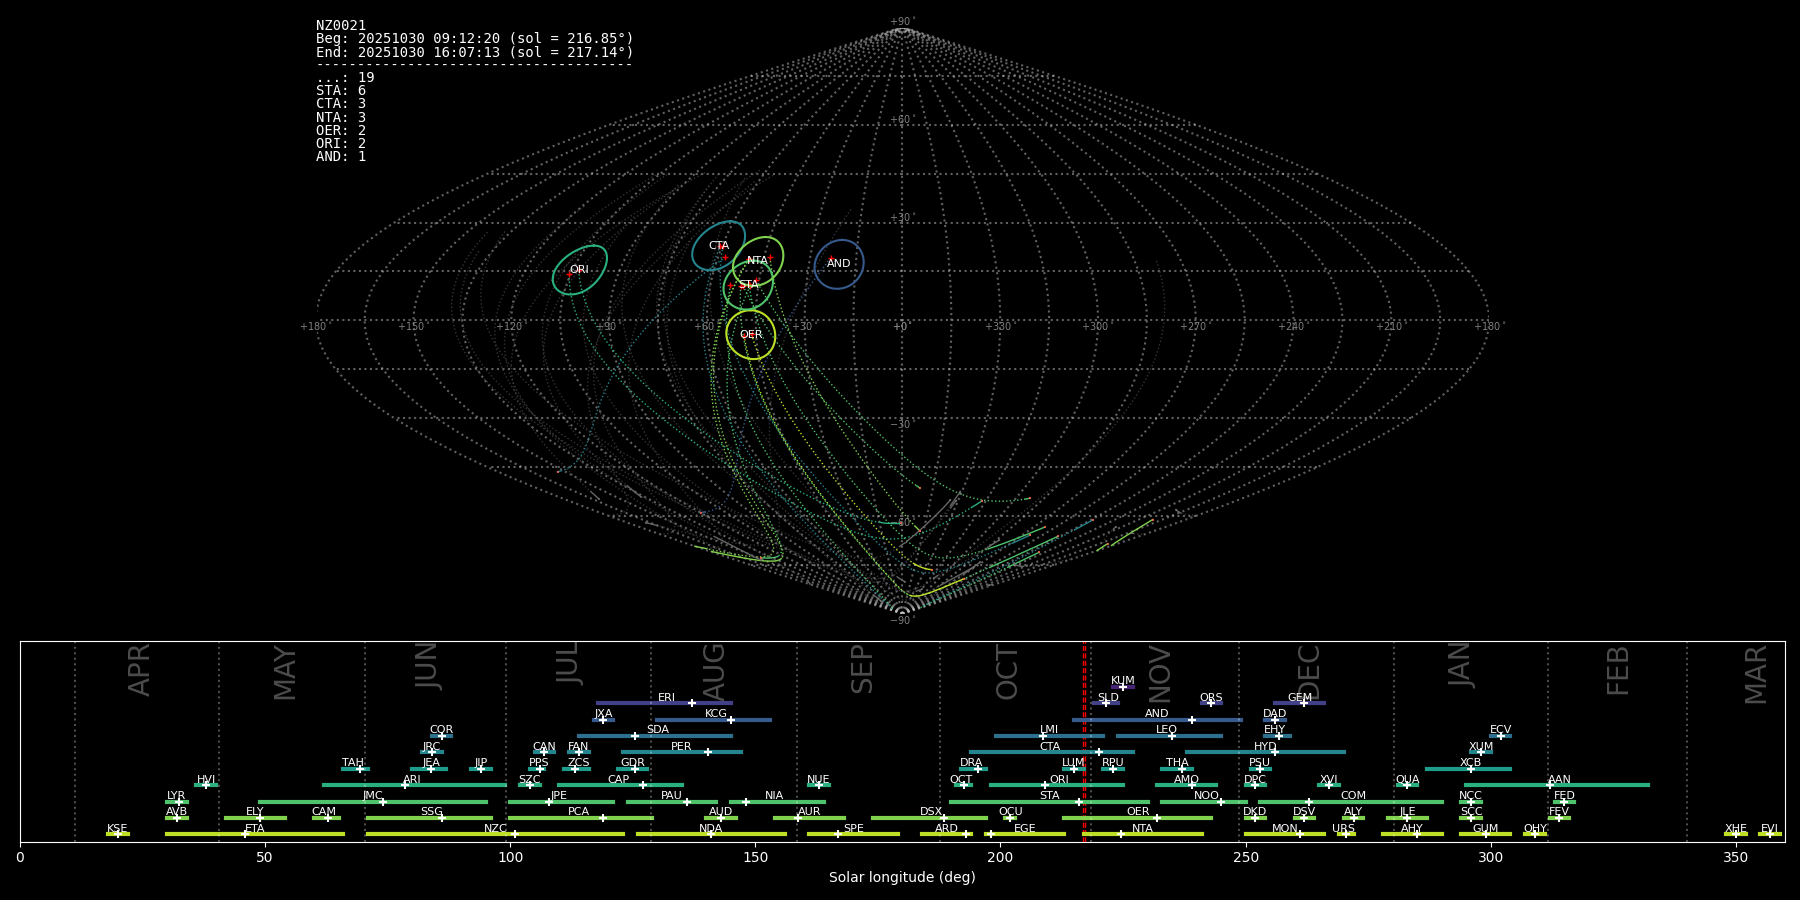The image size is (1800, 900).
Task: Click the AAN shower bar in timeline
Action: click(1556, 785)
